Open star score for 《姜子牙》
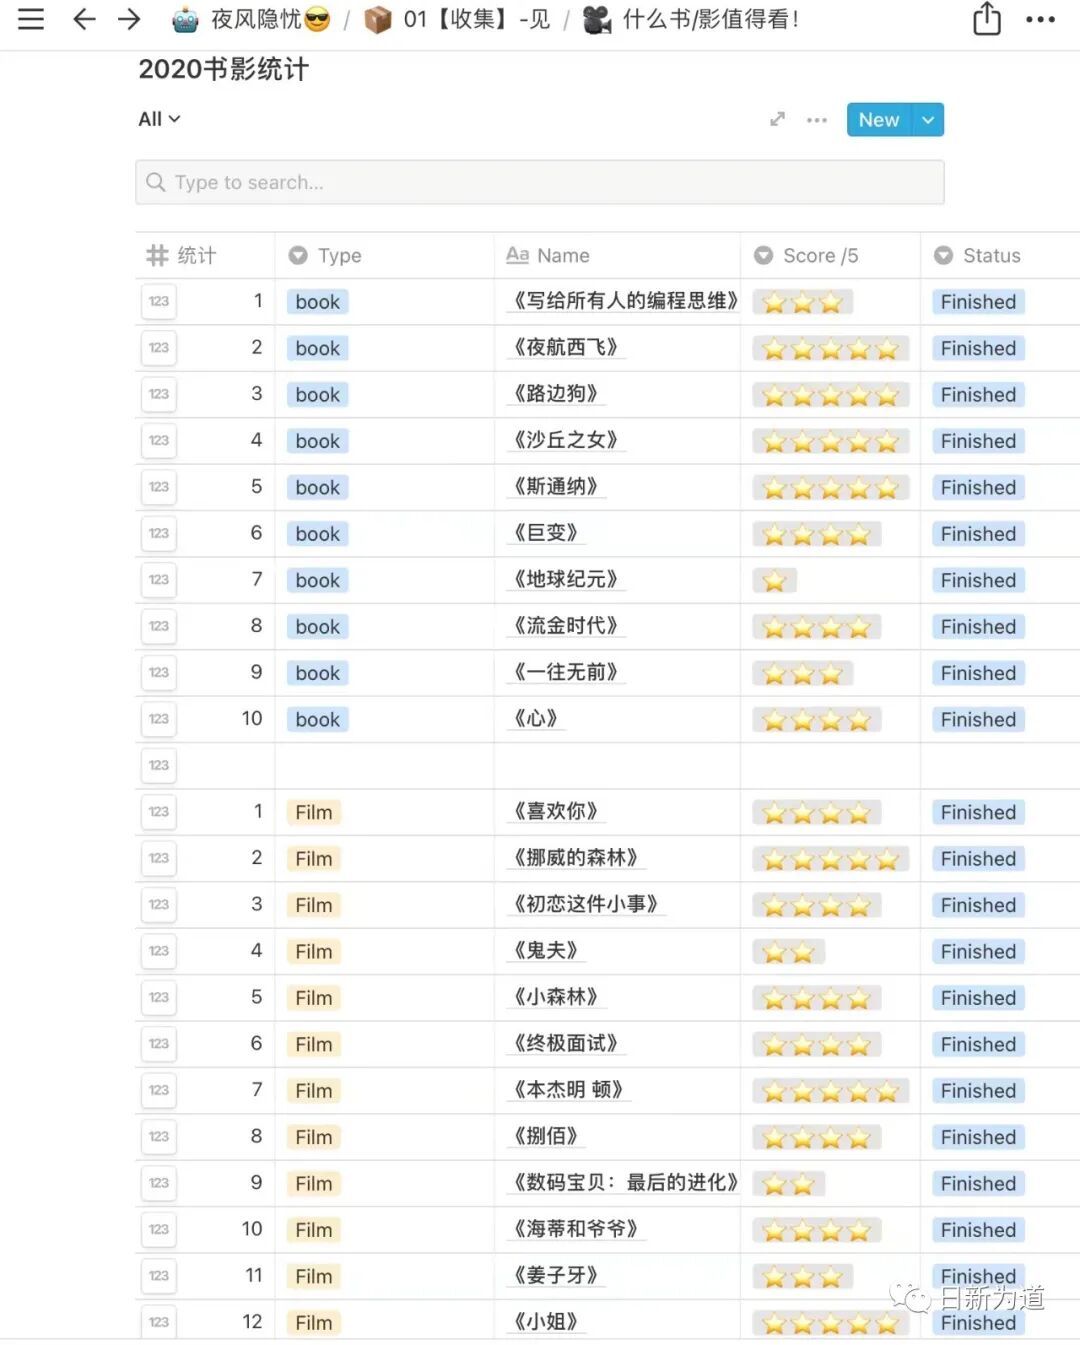The image size is (1080, 1345). point(803,1277)
